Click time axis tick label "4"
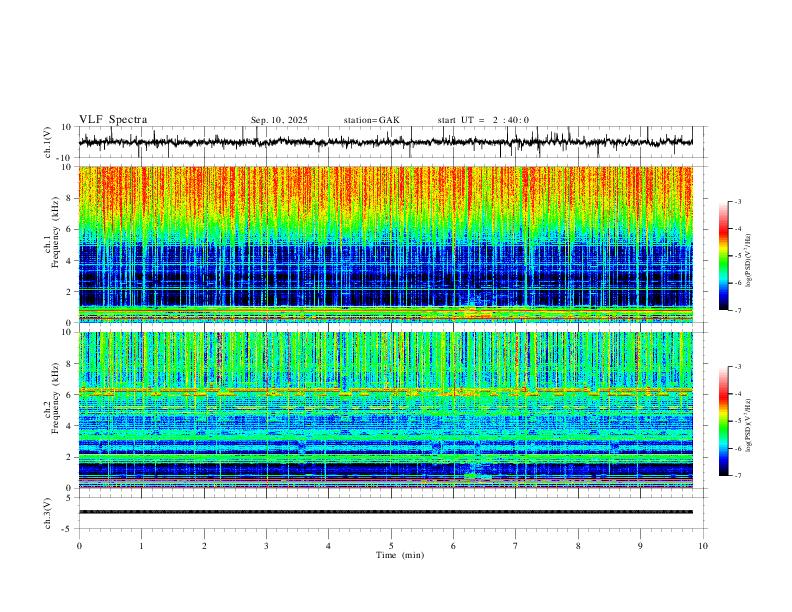The width and height of the screenshot is (792, 612). coord(328,546)
